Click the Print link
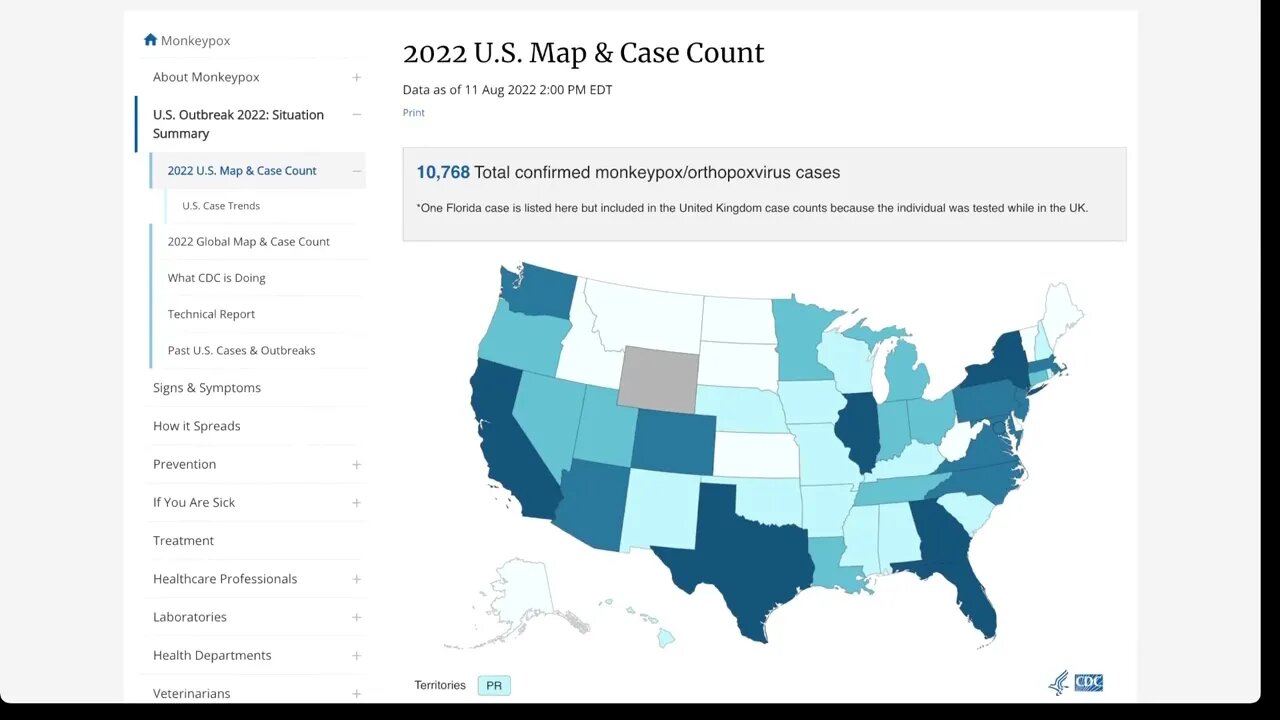The height and width of the screenshot is (720, 1280). point(413,113)
